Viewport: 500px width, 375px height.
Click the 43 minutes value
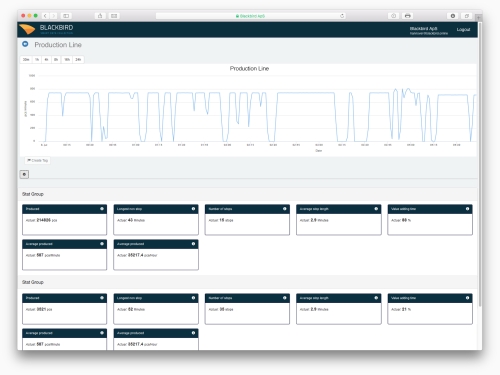pos(136,220)
